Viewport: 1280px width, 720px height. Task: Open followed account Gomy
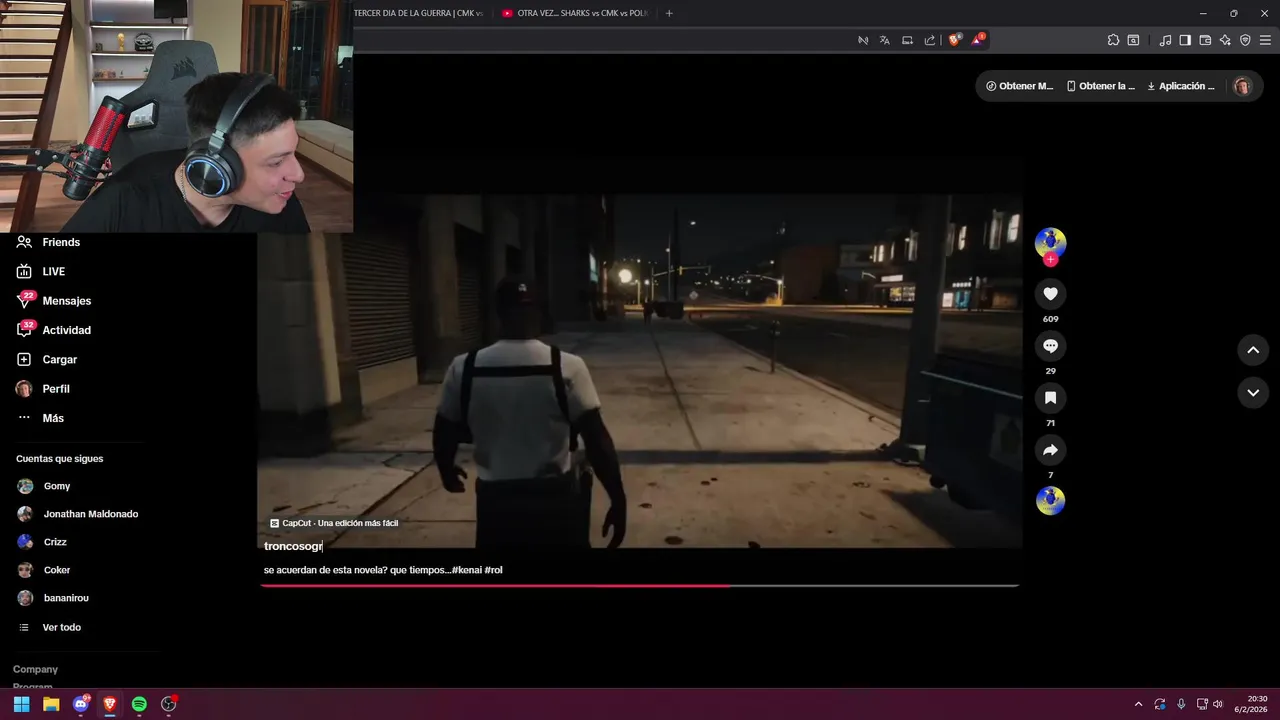click(x=44, y=486)
